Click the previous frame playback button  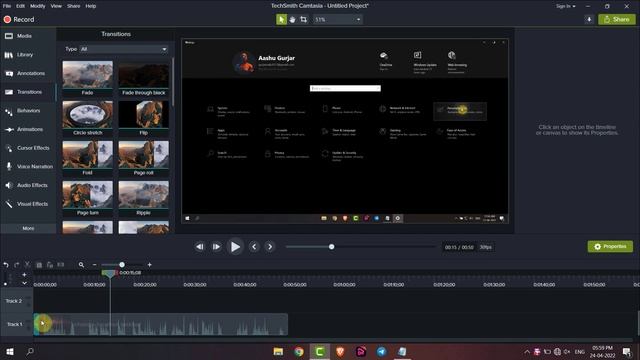pos(200,247)
